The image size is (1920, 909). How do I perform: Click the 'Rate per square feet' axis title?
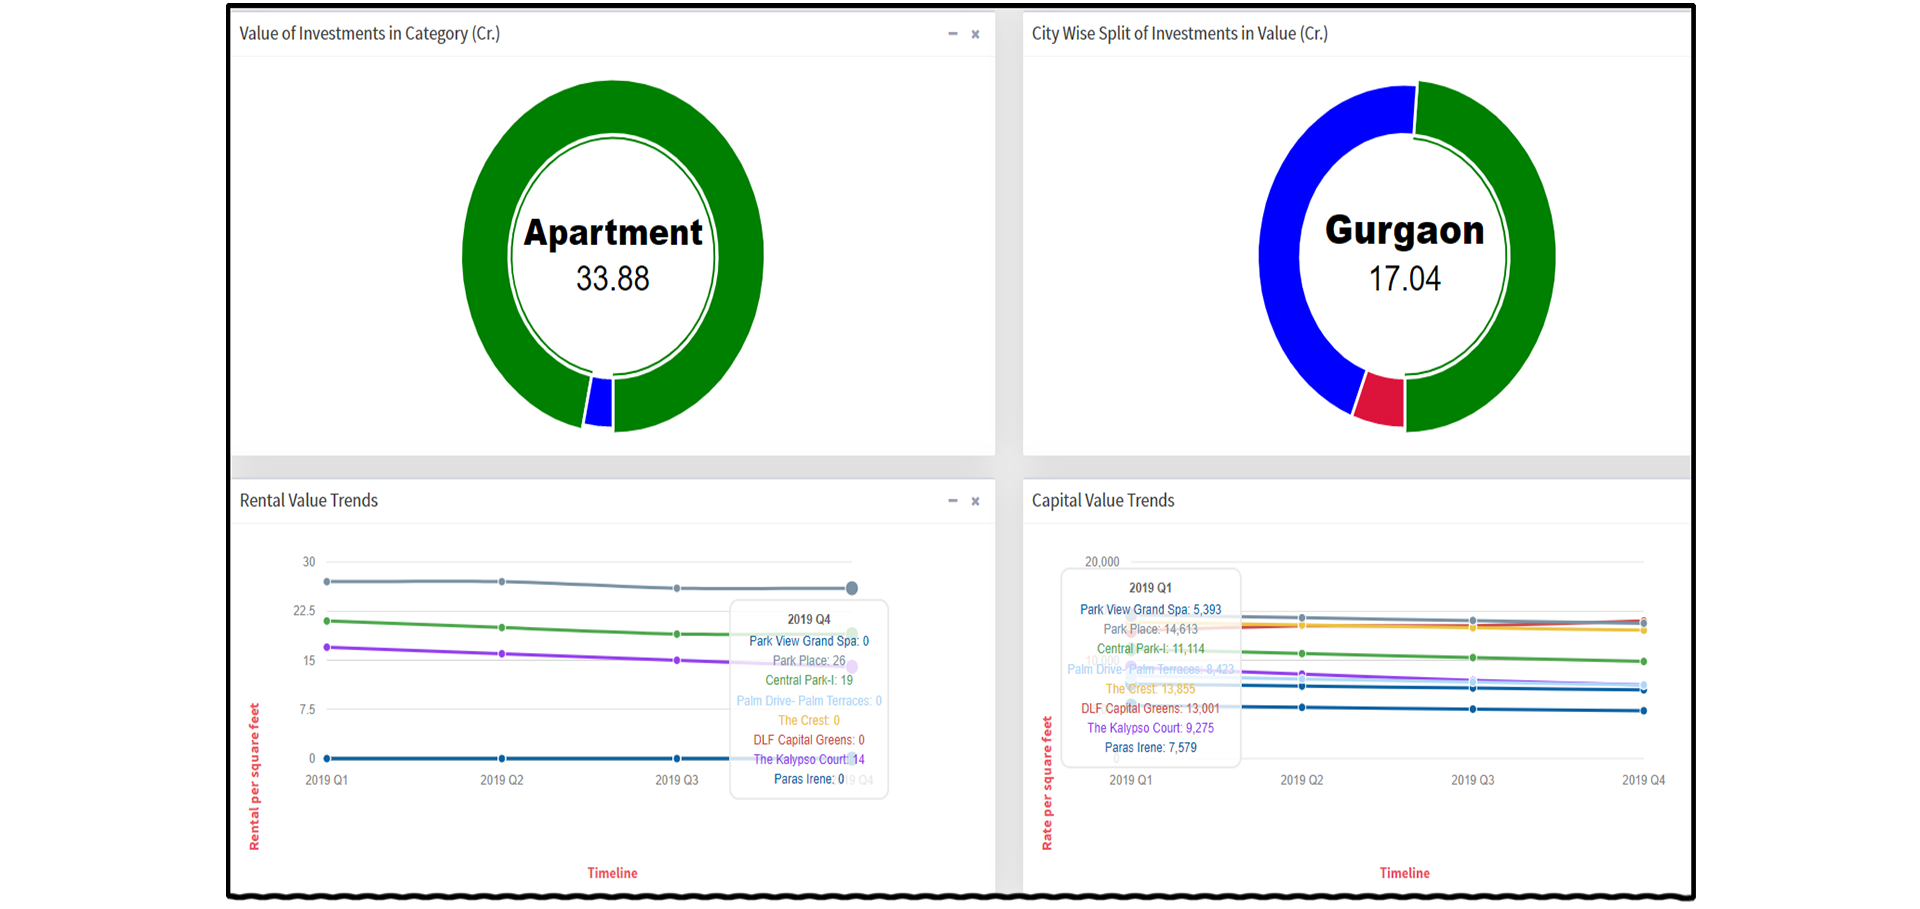point(1047,783)
